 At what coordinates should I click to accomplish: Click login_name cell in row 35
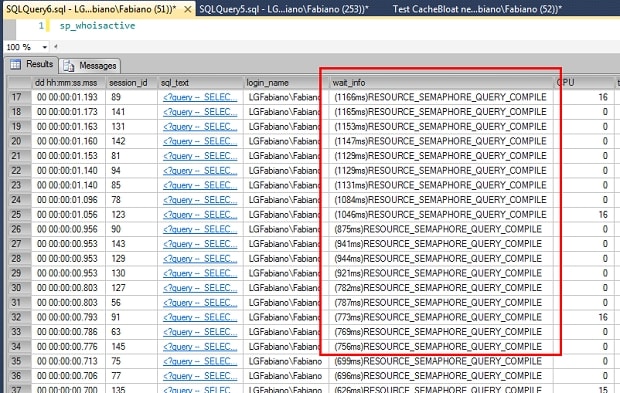[286, 361]
